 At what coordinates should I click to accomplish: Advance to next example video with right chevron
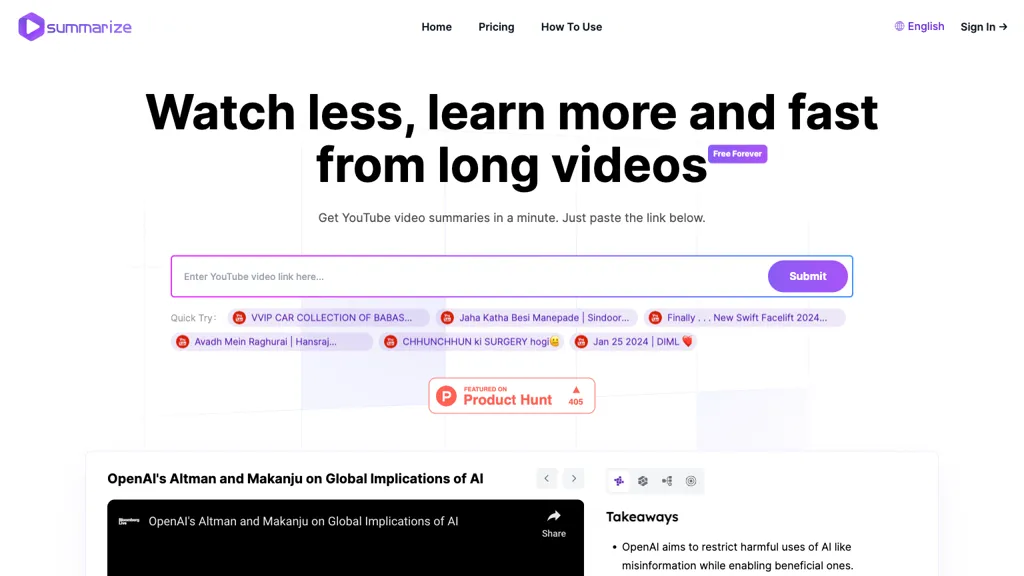pyautogui.click(x=573, y=479)
